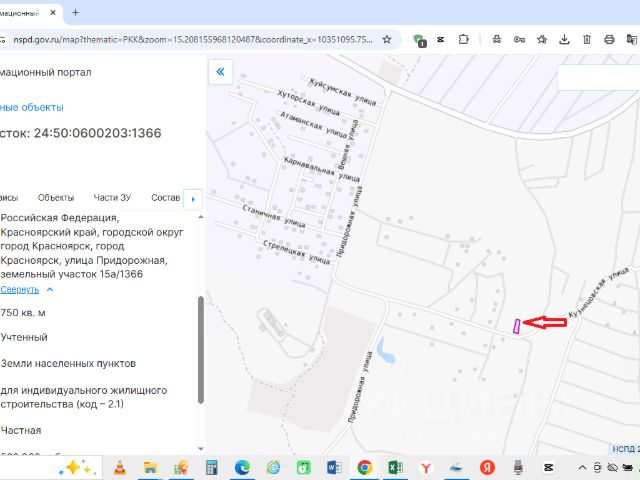Open the Translate page icon
Viewport: 640px width, 480px height.
coord(632,40)
